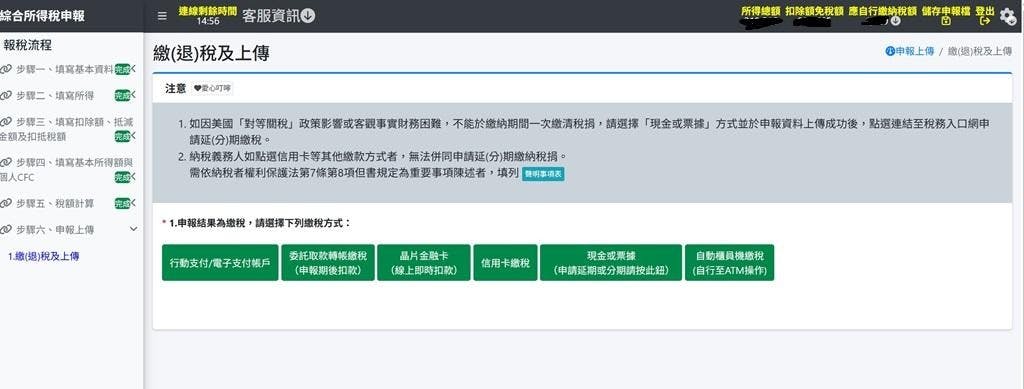Click the 申報上傳 breadcrumb icon
Image resolution: width=1024 pixels, height=389 pixels.
point(890,51)
